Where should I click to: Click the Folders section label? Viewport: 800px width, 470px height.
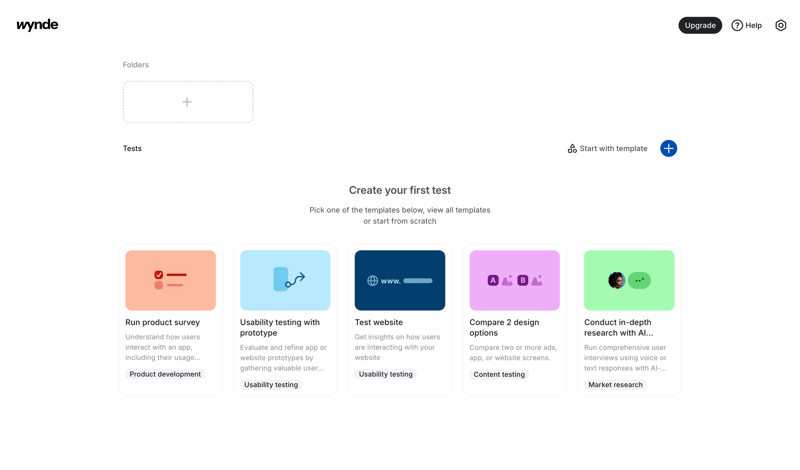click(136, 65)
